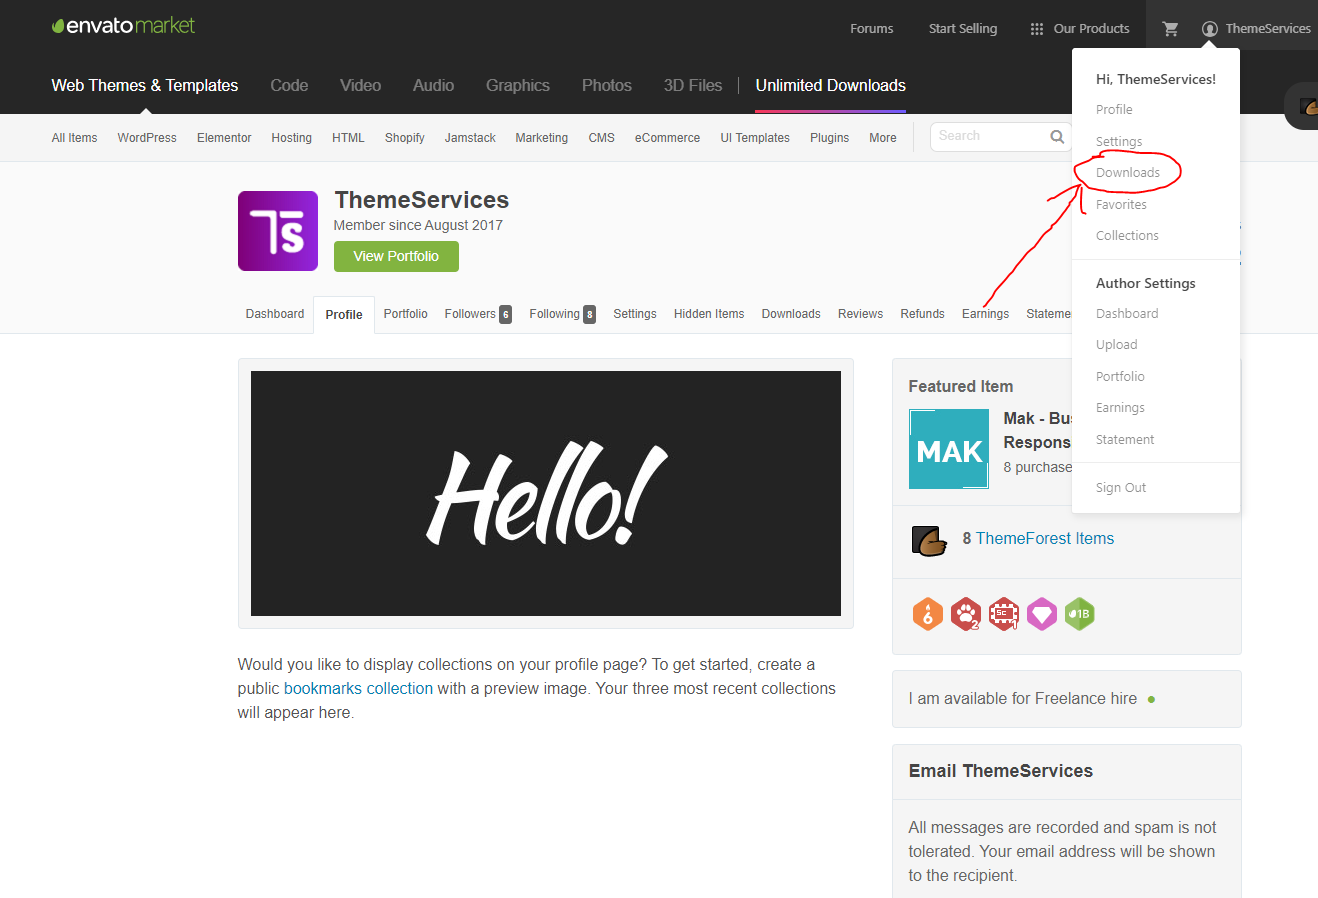
Task: Open the Our Products grid icon
Action: pyautogui.click(x=1037, y=29)
